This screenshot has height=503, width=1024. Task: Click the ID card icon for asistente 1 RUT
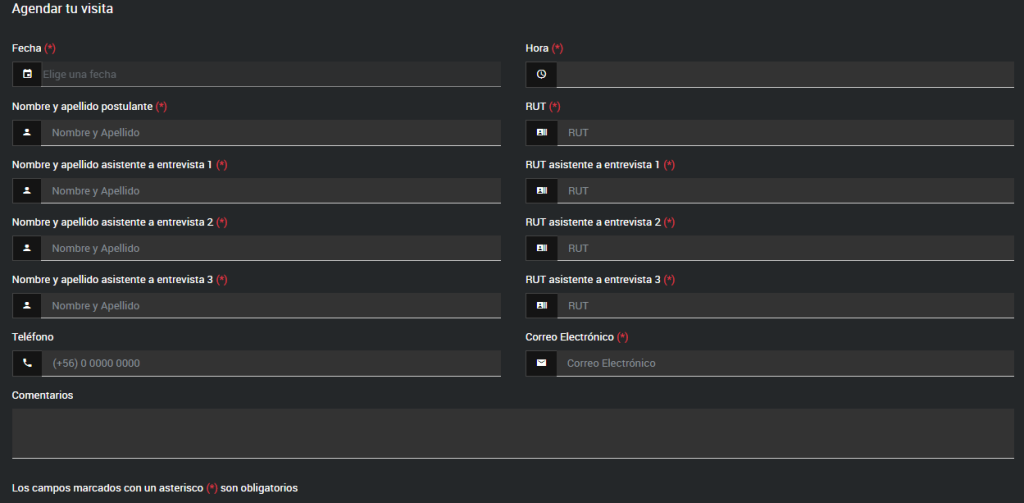[541, 190]
